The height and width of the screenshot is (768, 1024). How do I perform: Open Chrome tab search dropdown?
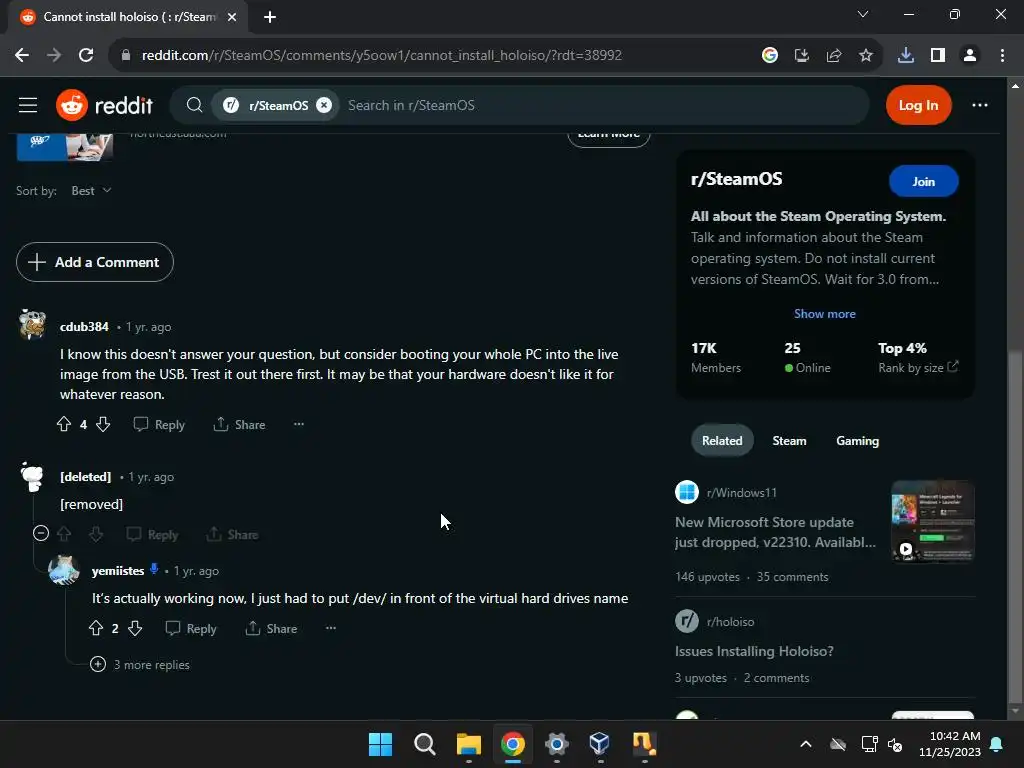862,14
